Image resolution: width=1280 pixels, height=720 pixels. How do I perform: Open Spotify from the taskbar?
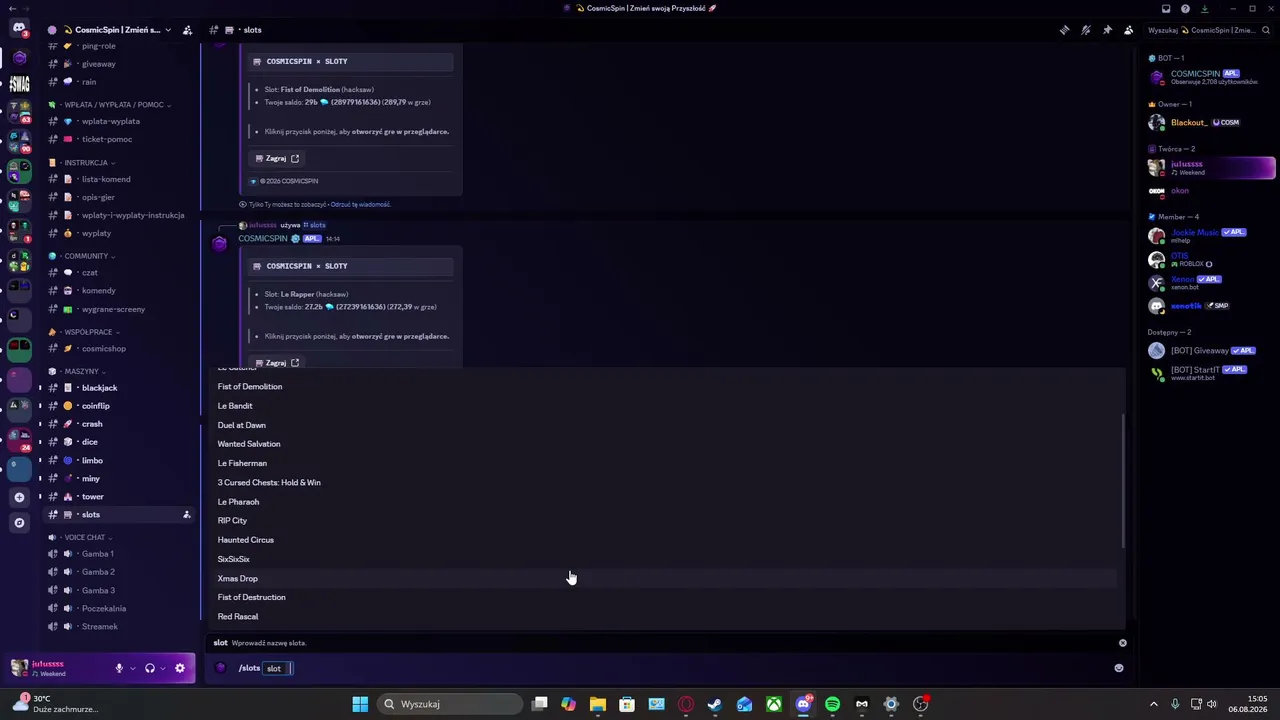pyautogui.click(x=833, y=704)
